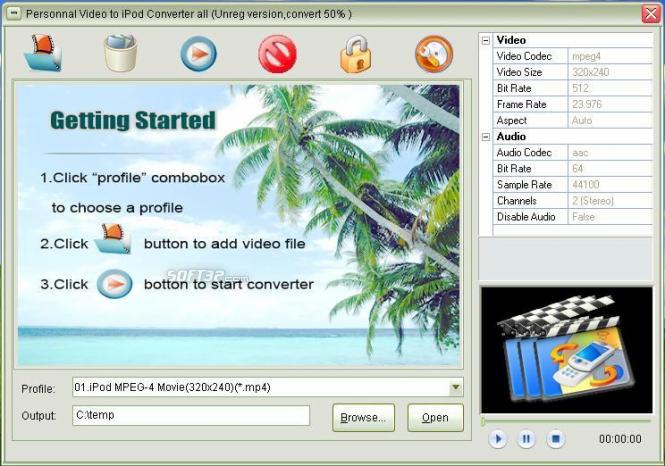The image size is (665, 466).
Task: Click the Audio group header label
Action: click(511, 137)
